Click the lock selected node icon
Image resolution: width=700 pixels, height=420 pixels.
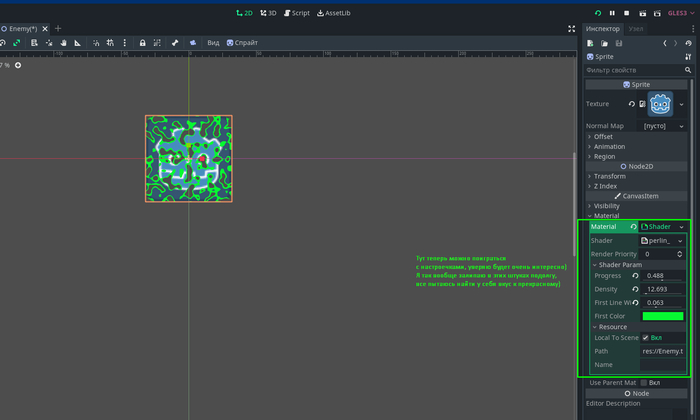(x=143, y=43)
